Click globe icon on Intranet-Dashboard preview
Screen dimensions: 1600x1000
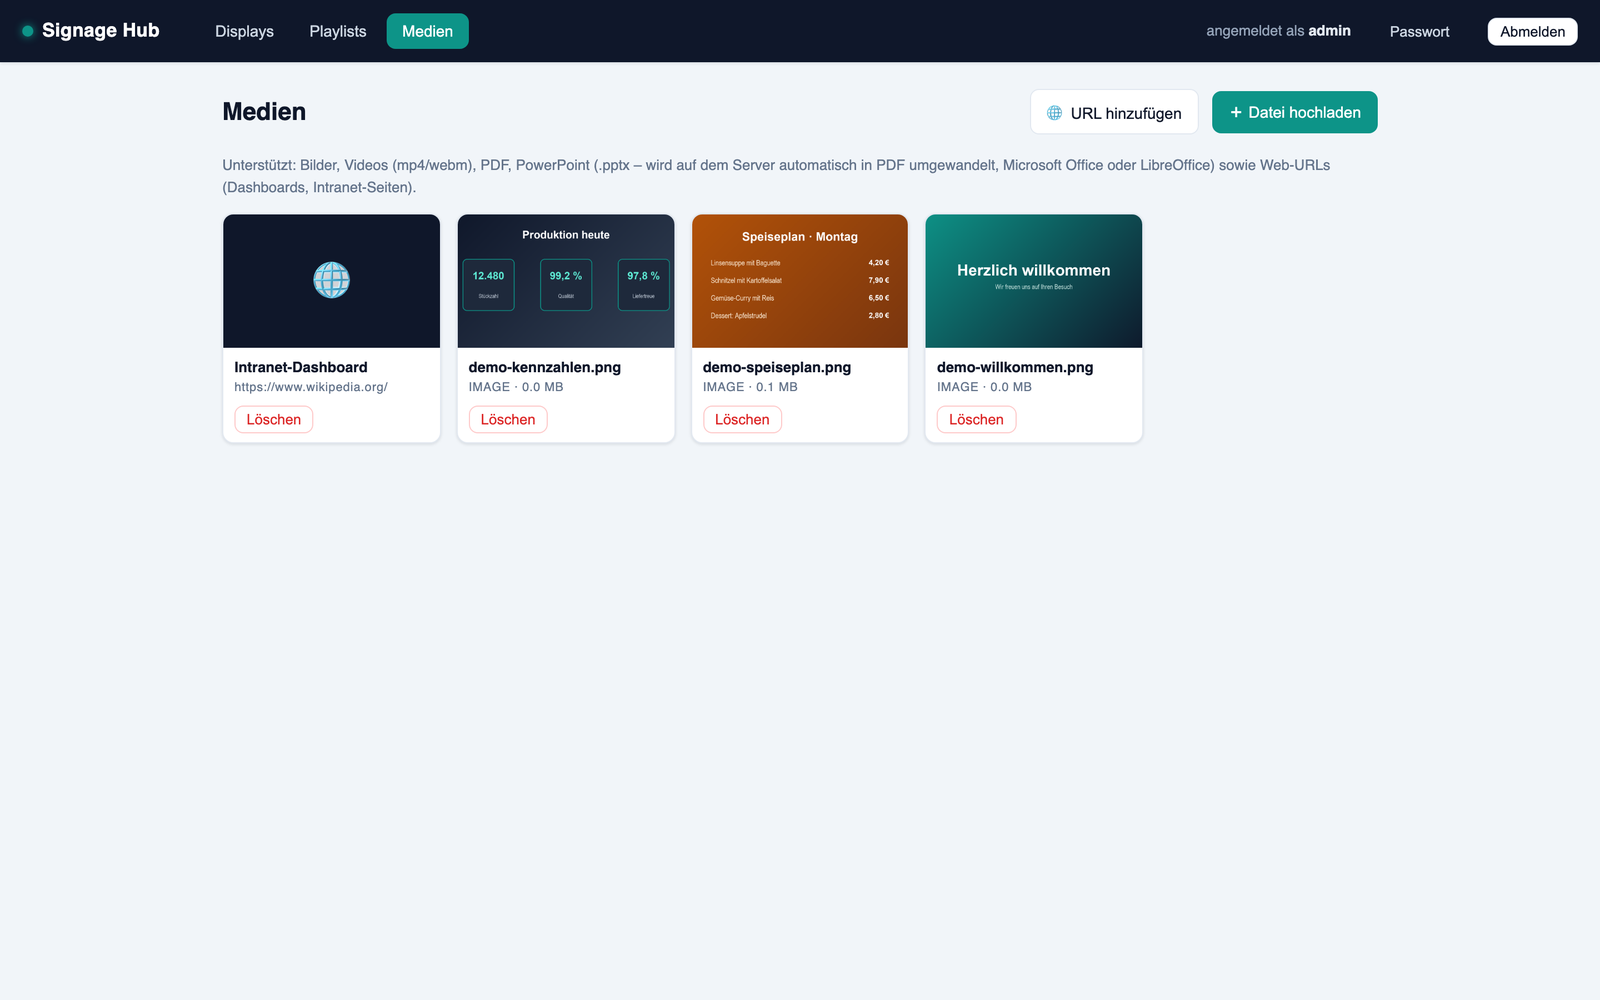point(331,280)
